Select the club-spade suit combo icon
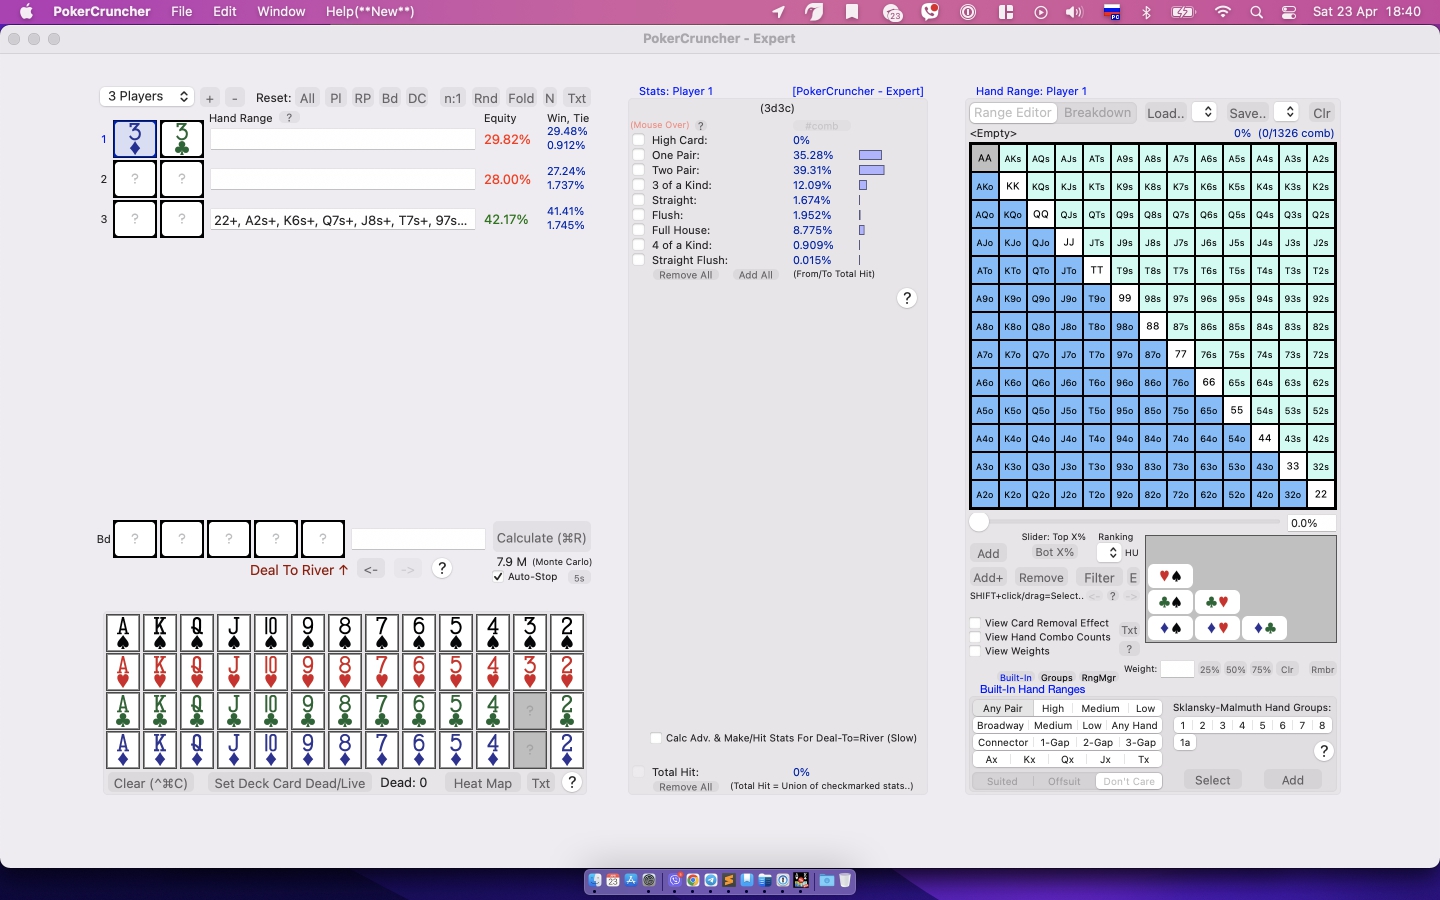The width and height of the screenshot is (1440, 900). pos(1170,602)
